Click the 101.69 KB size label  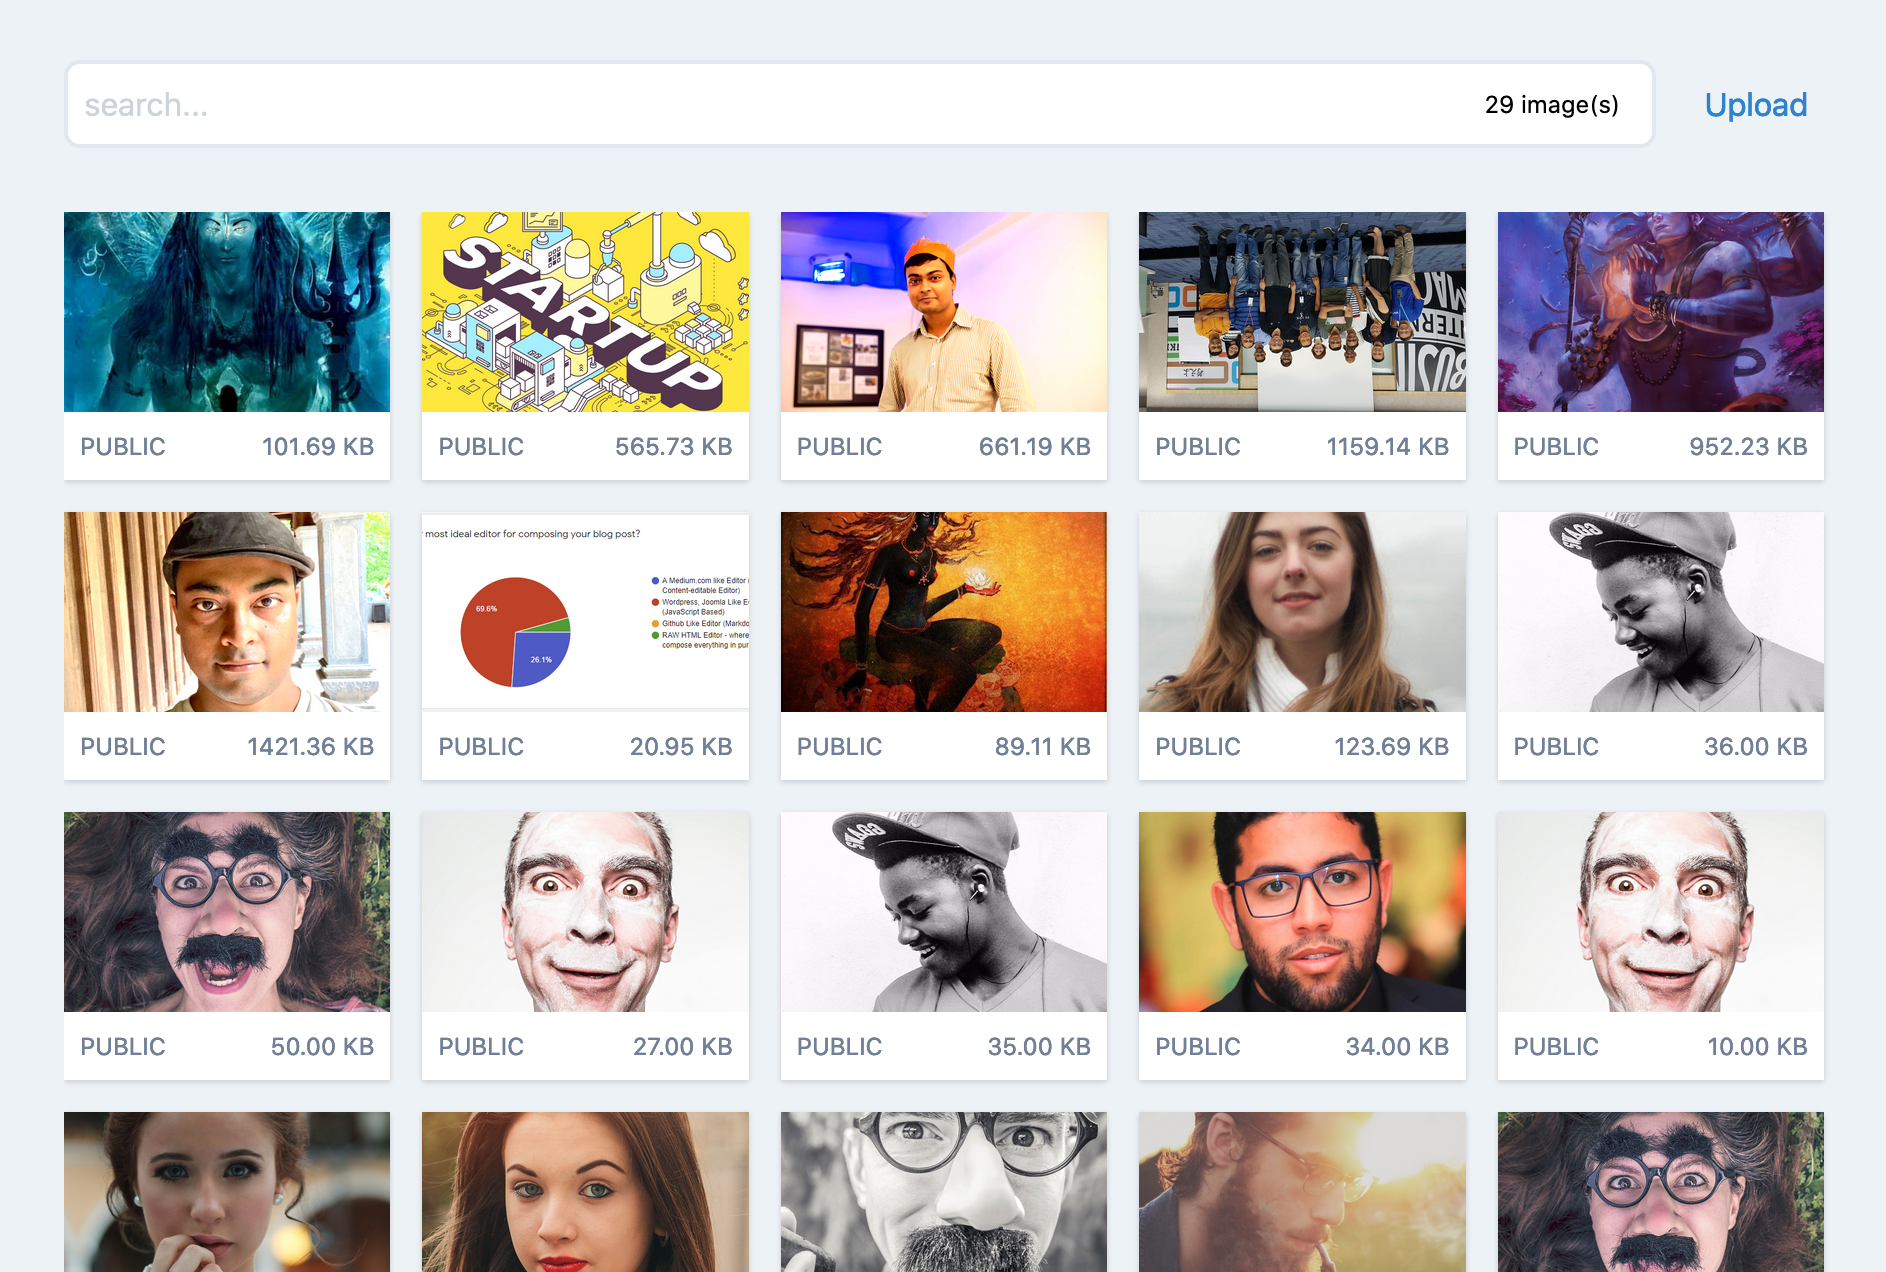coord(318,447)
